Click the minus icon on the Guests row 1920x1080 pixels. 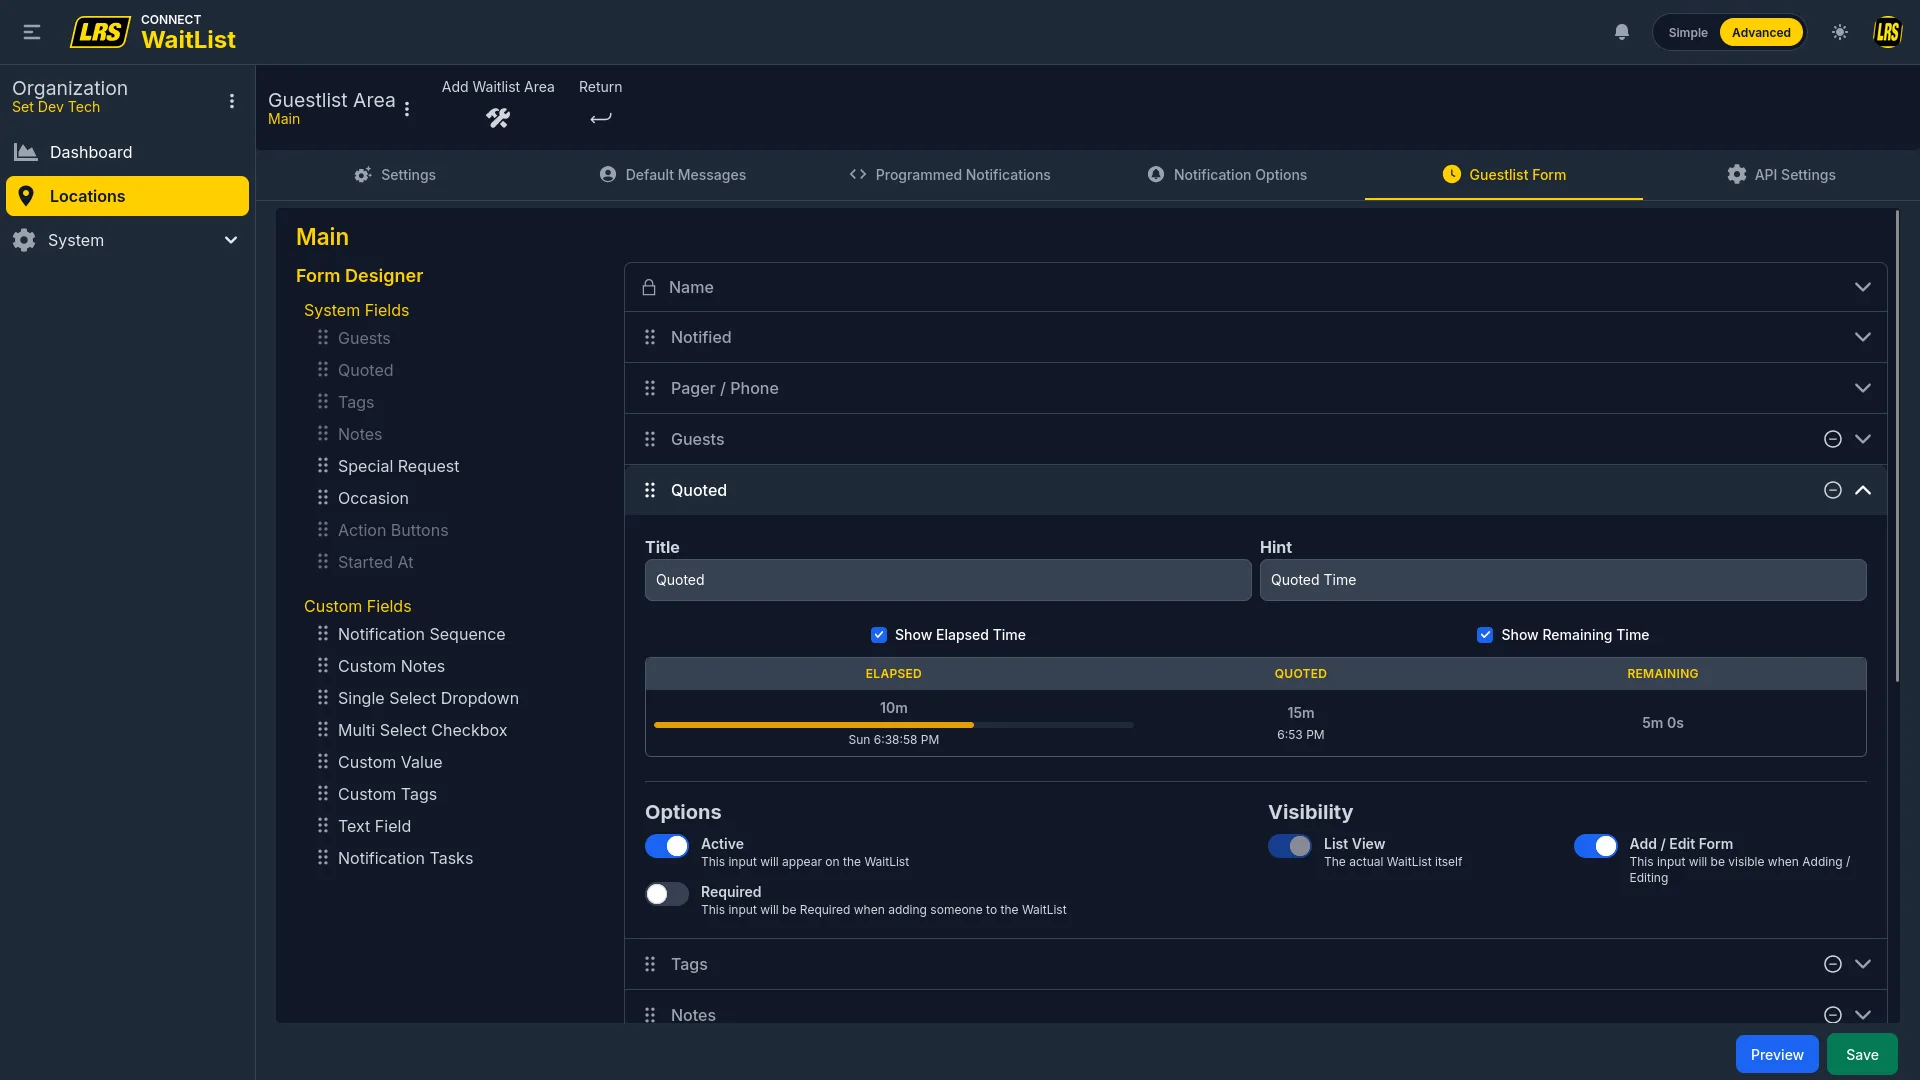(x=1832, y=439)
